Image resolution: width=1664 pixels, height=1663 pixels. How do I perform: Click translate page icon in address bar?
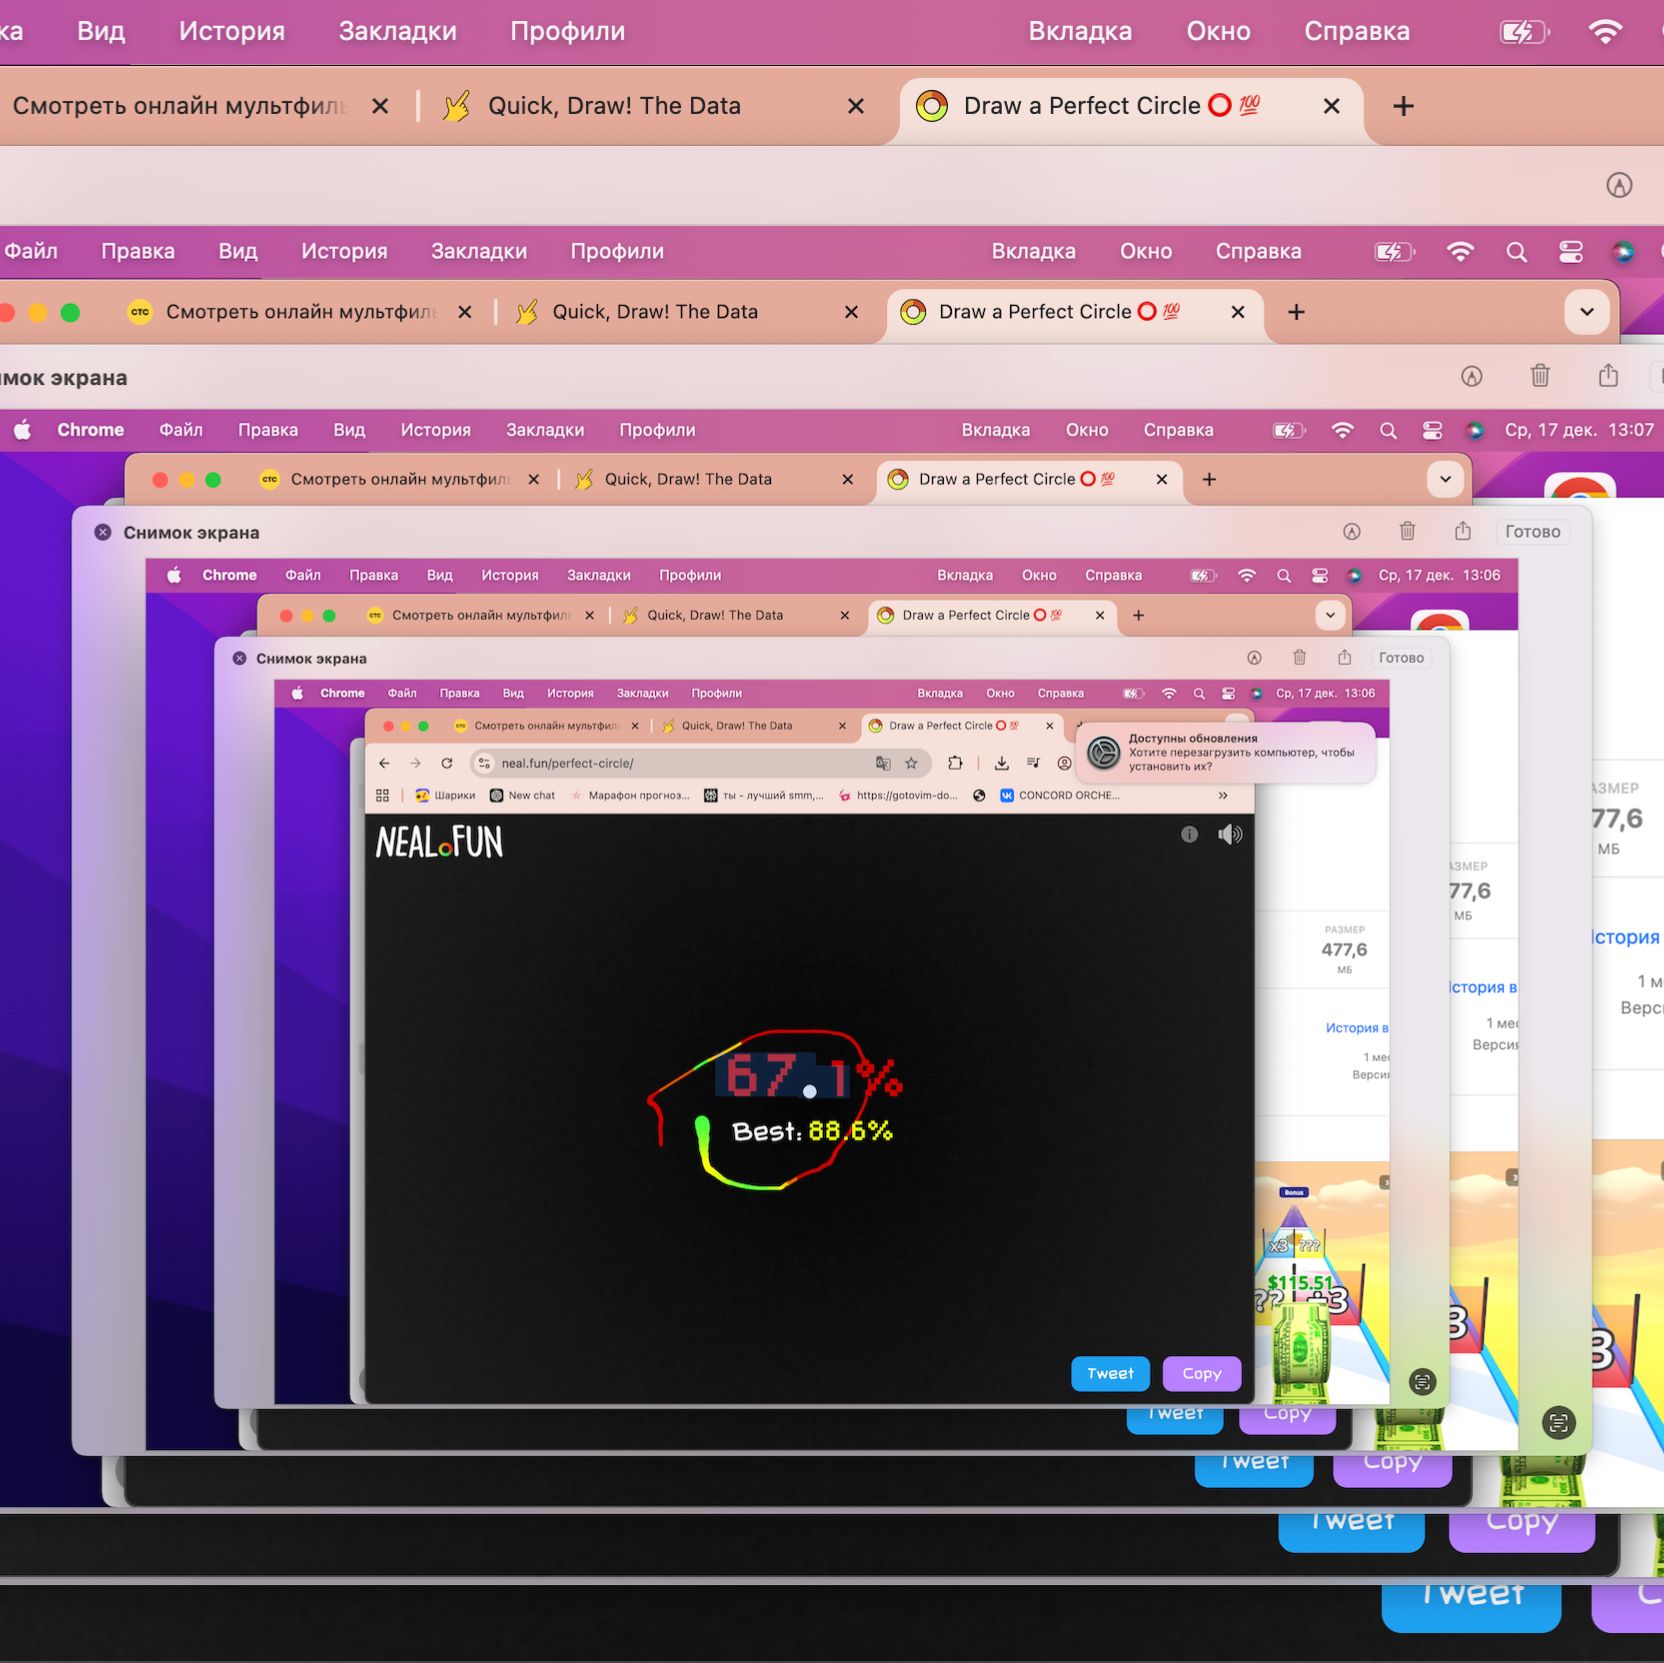[x=883, y=763]
